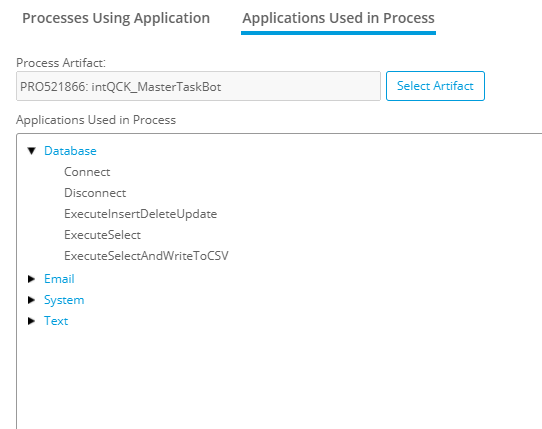Open the Database application link

(x=70, y=151)
